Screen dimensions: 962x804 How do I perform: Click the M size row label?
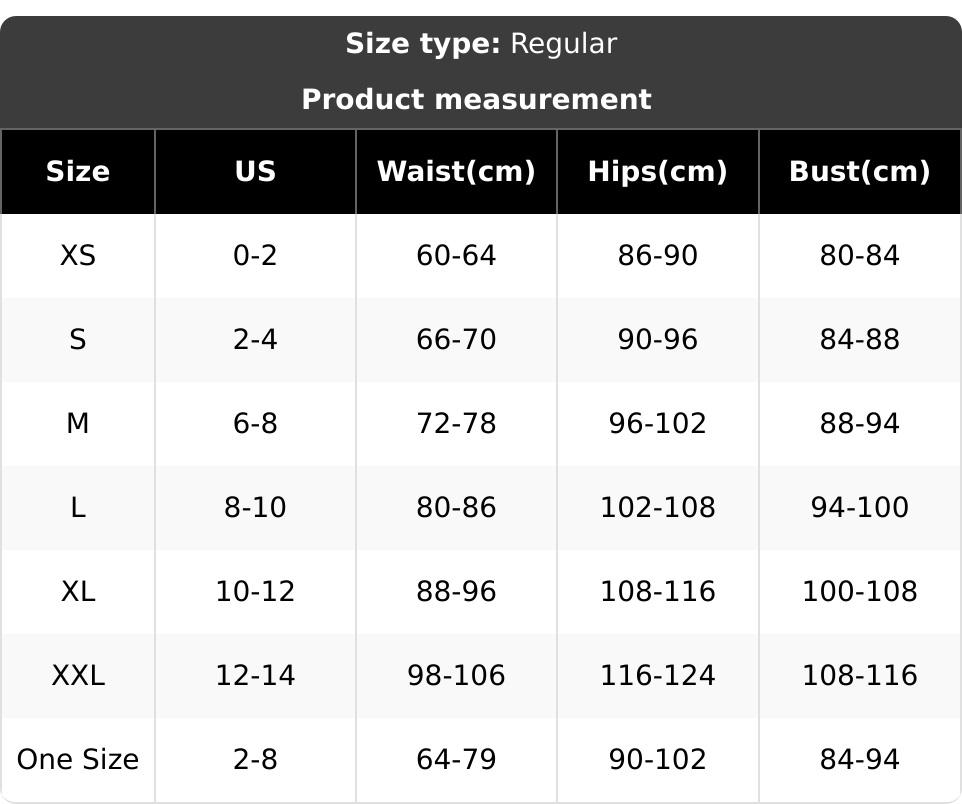click(x=78, y=424)
